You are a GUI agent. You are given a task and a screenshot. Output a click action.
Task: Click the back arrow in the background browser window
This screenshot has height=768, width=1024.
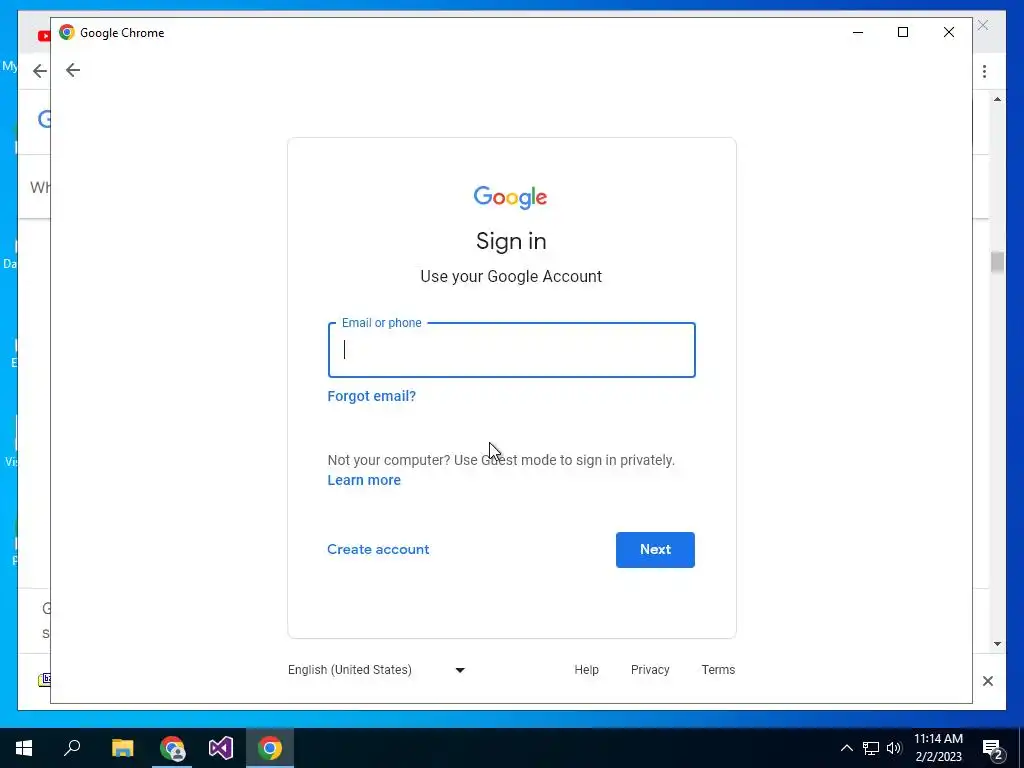click(x=40, y=71)
